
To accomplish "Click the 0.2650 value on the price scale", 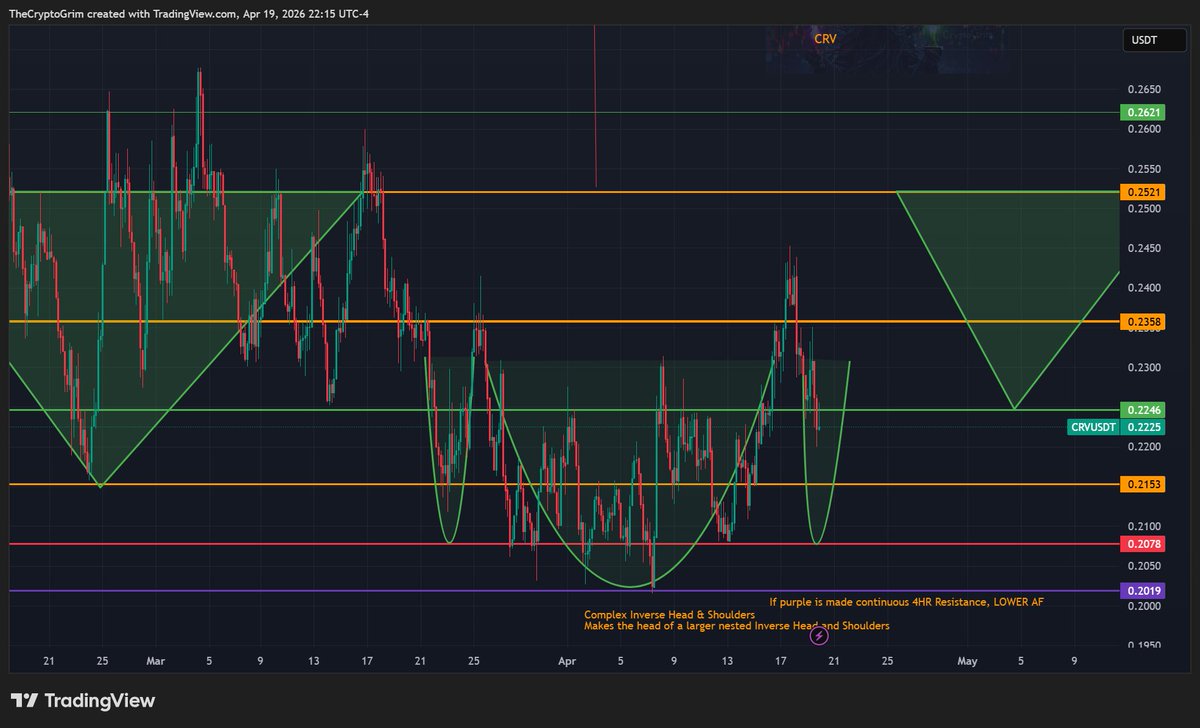I will click(x=1144, y=90).
